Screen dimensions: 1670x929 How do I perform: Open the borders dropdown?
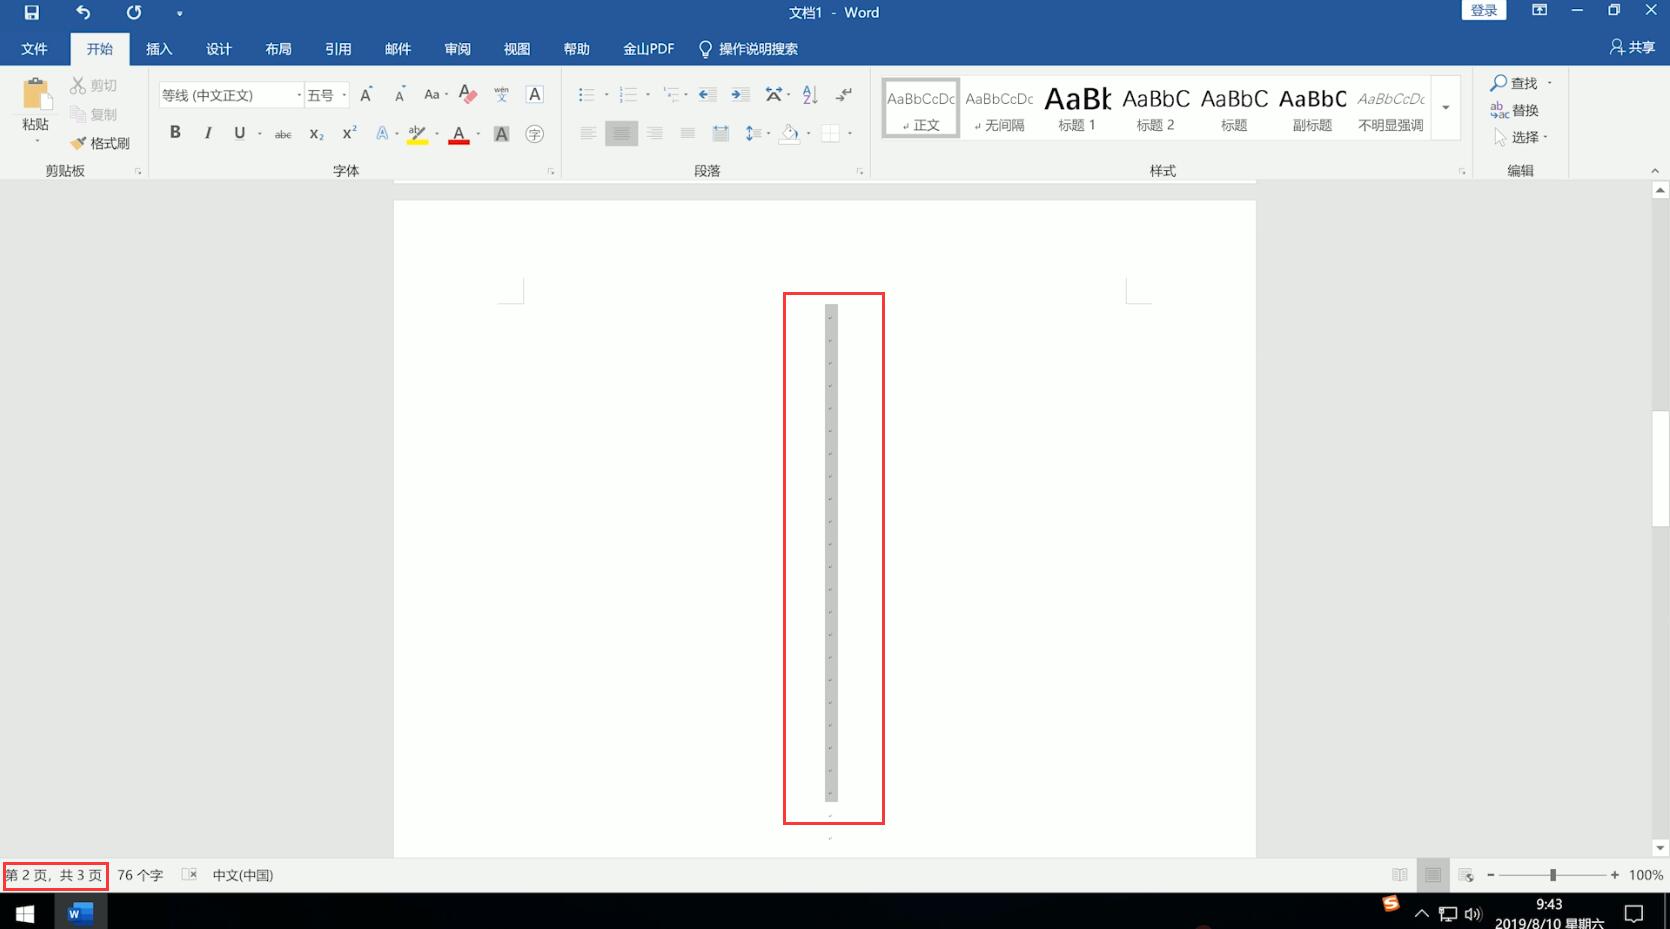coord(849,133)
